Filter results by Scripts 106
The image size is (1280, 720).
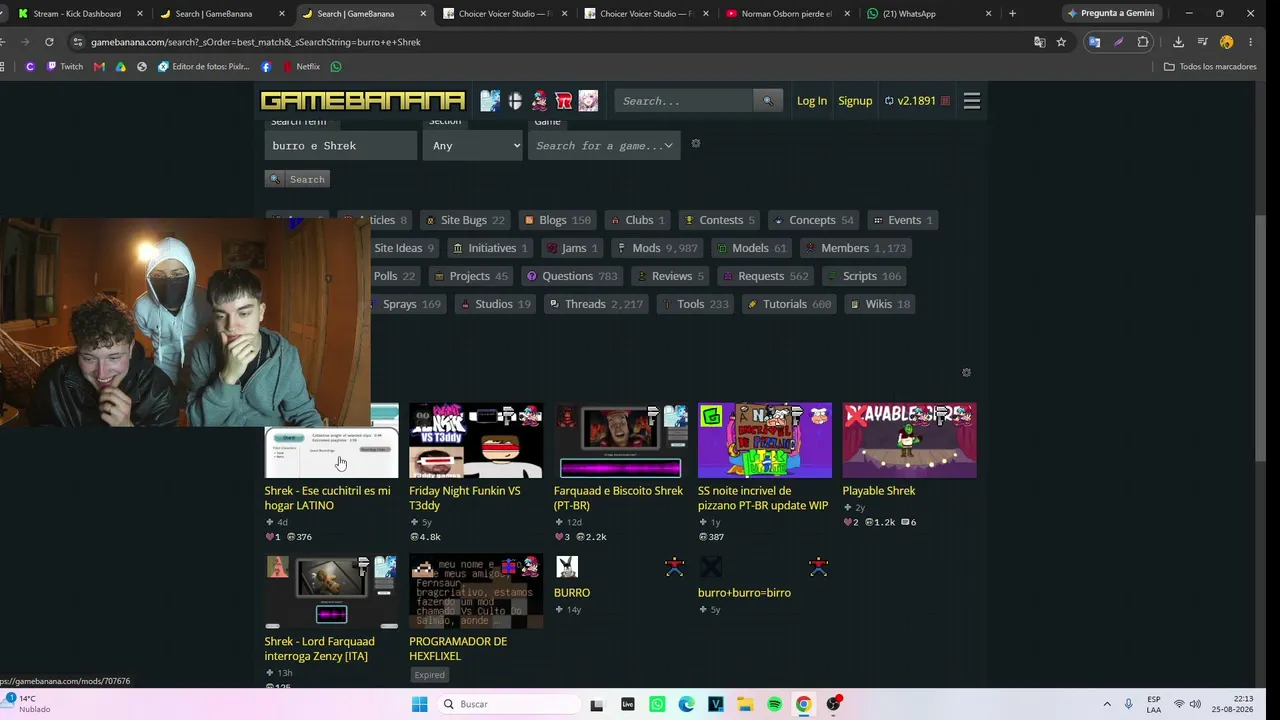point(864,276)
